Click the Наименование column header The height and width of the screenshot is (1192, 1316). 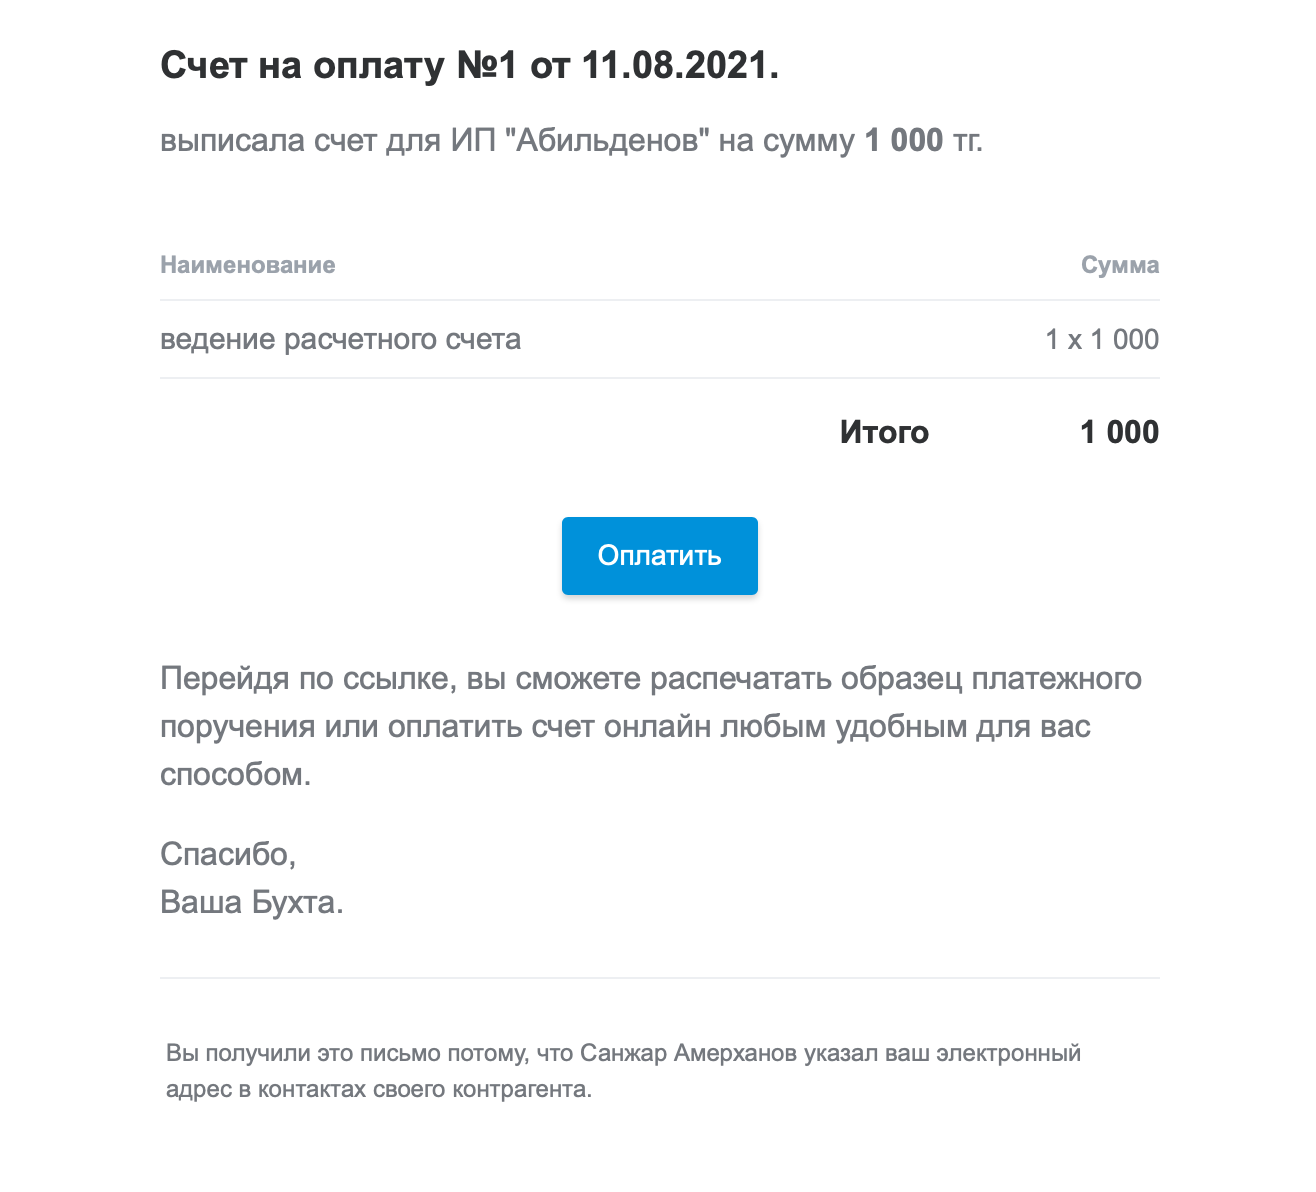coord(248,265)
